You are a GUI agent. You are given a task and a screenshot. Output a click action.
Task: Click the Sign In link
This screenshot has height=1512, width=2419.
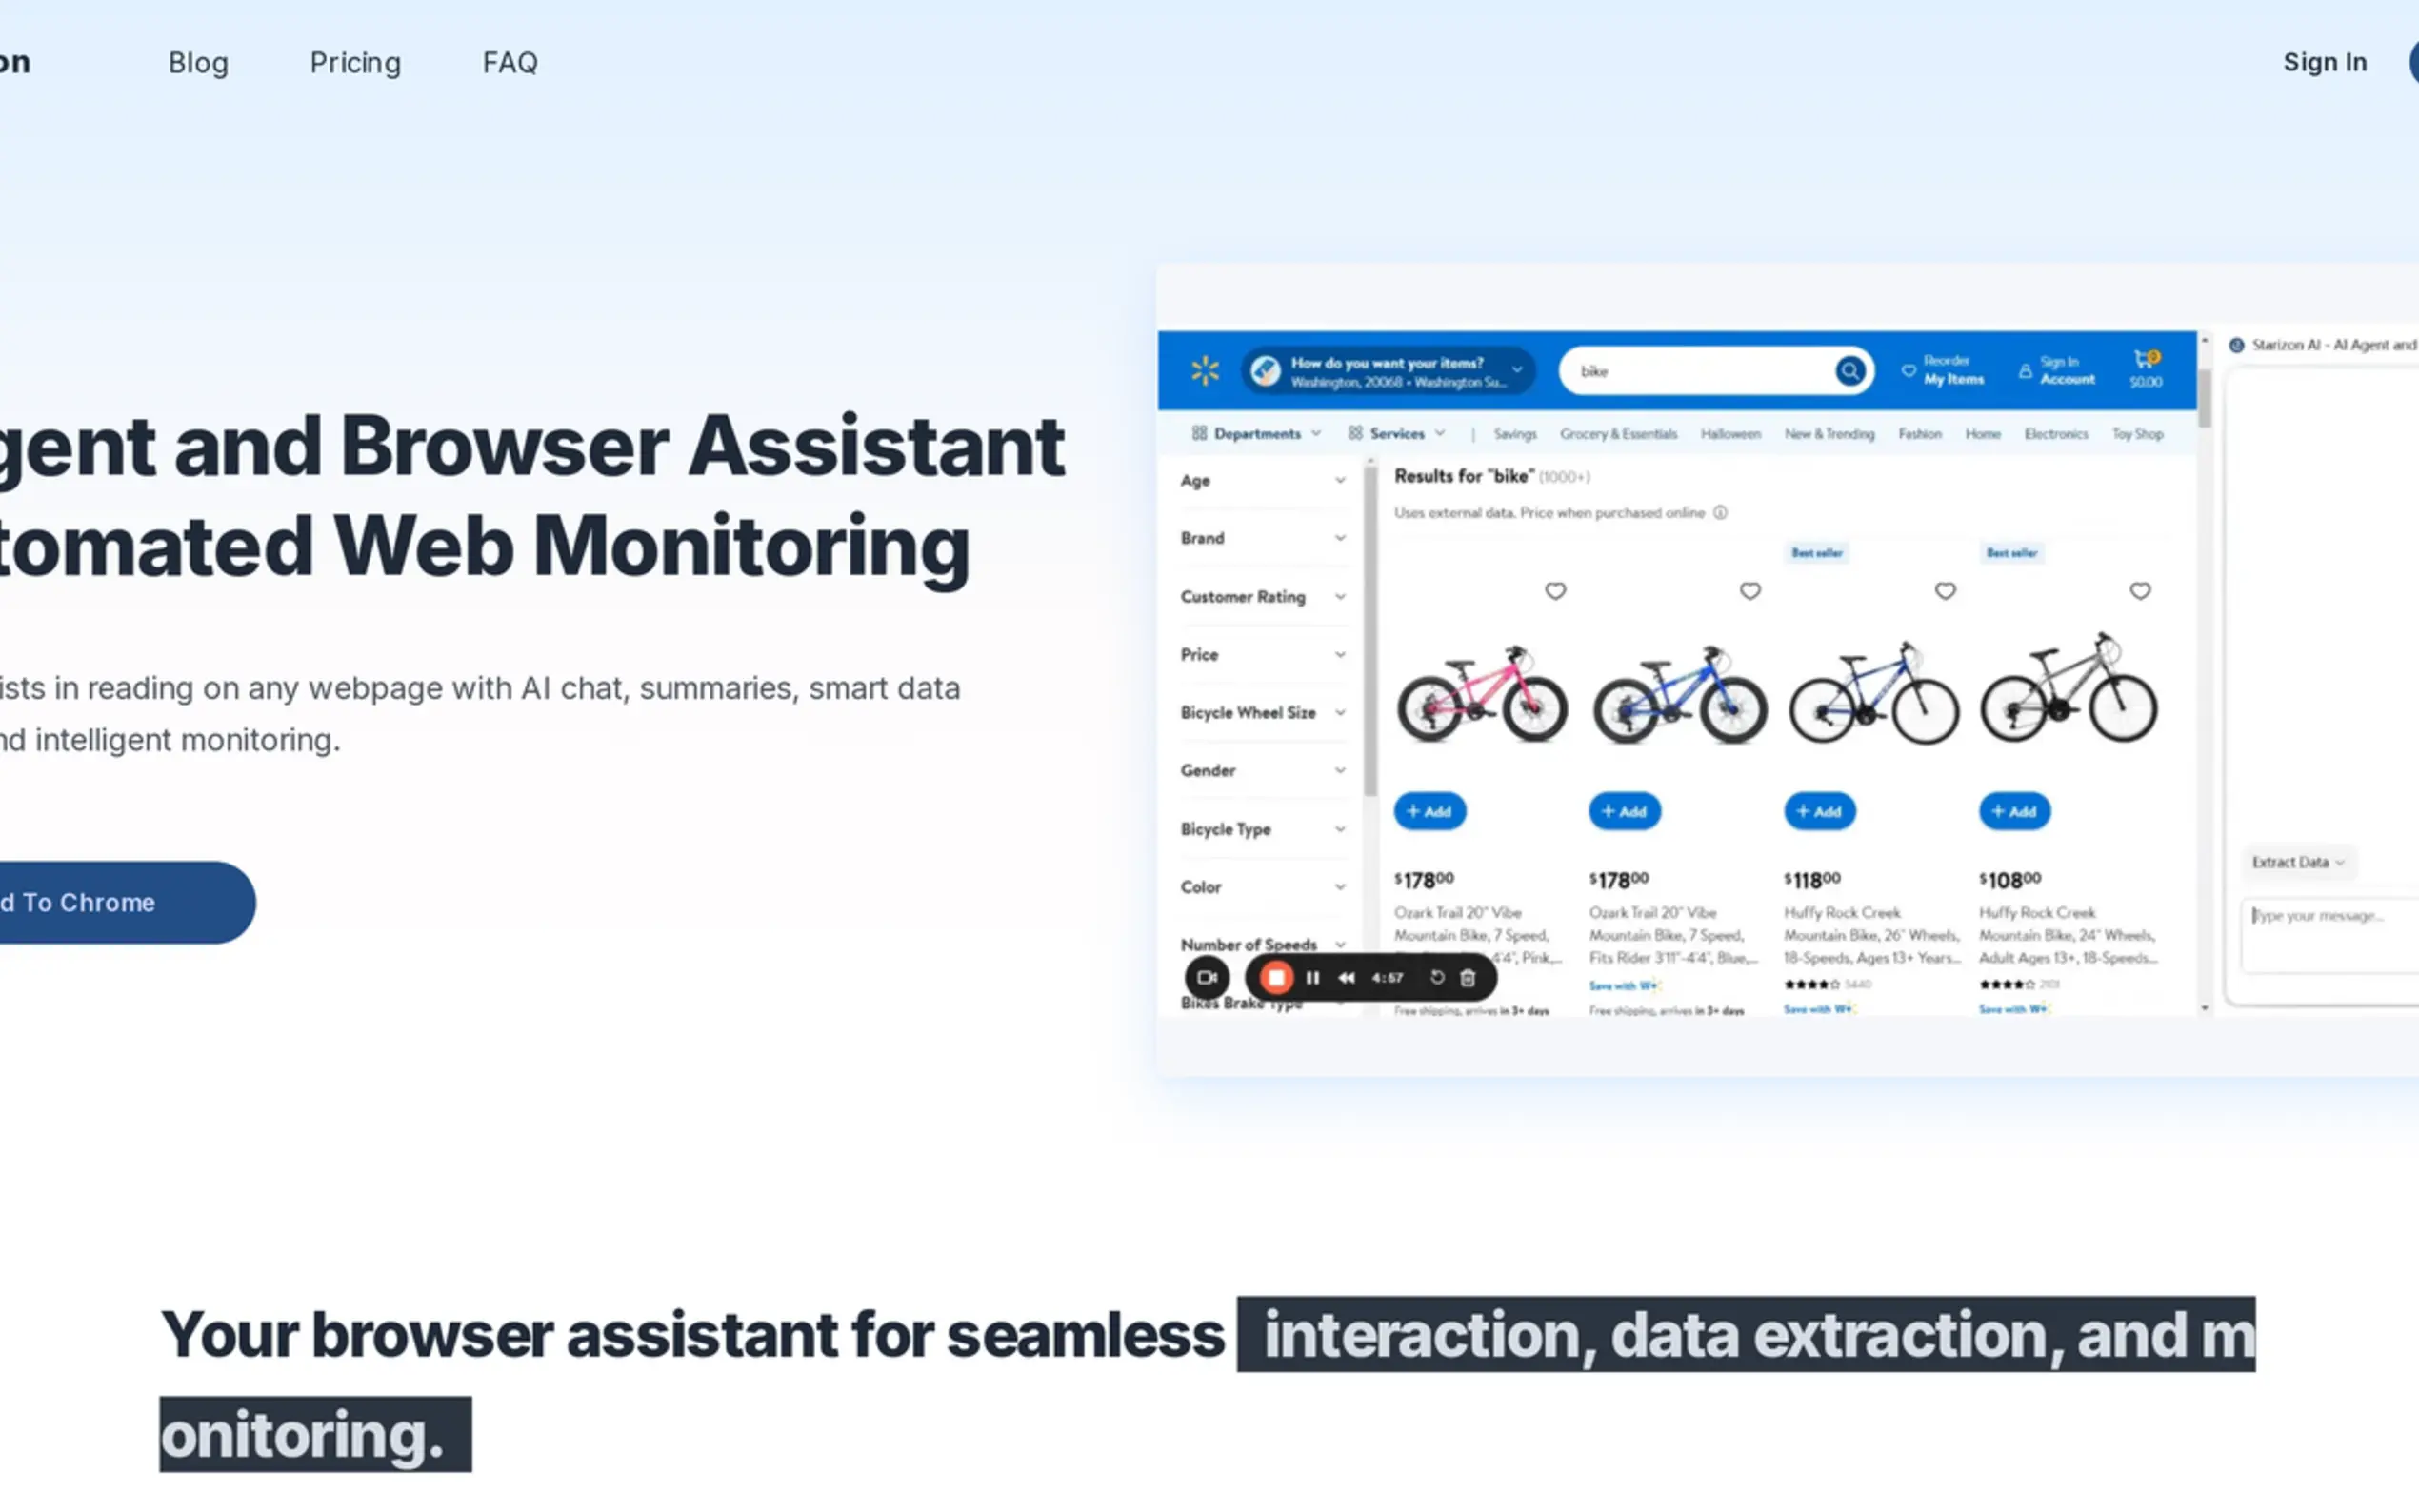tap(2324, 62)
